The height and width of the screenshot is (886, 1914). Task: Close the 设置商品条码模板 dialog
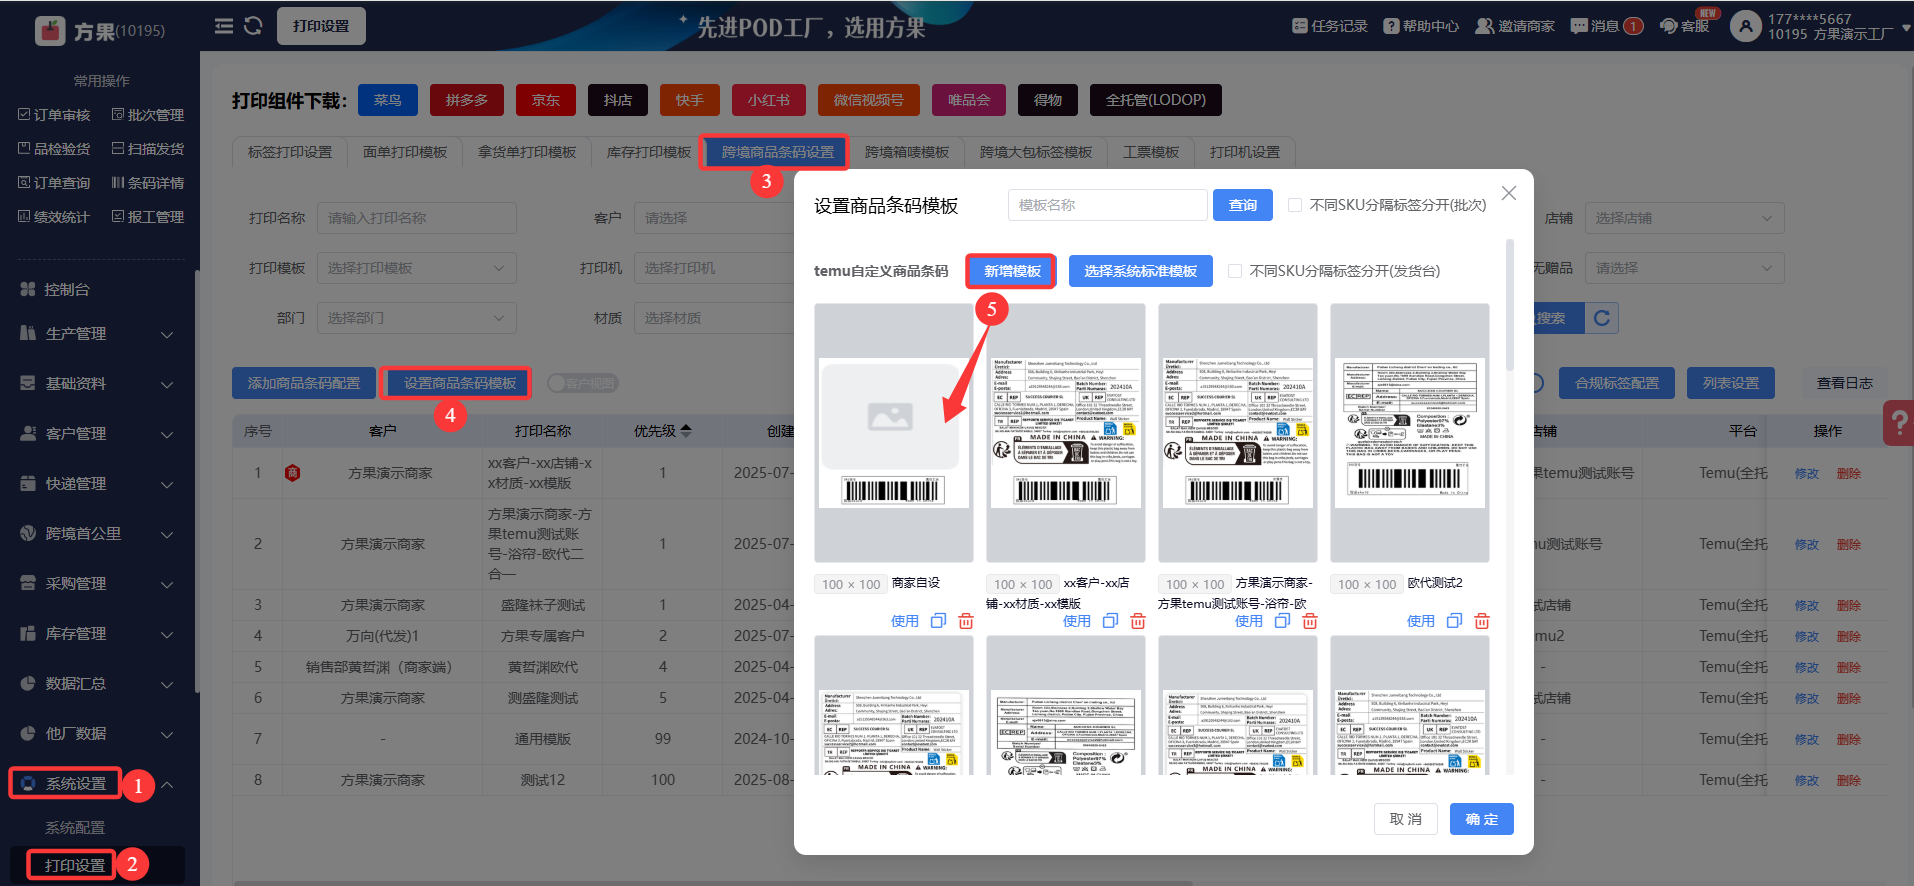tap(1509, 193)
